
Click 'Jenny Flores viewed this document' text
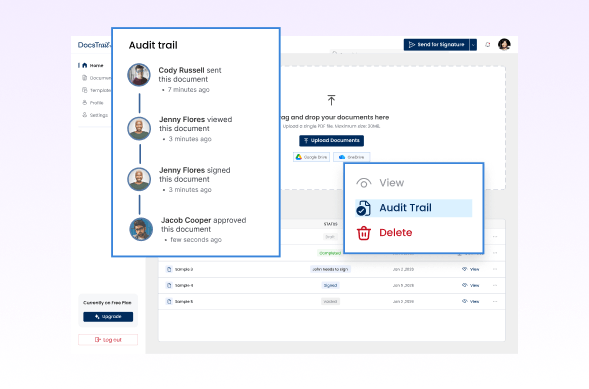tap(195, 124)
